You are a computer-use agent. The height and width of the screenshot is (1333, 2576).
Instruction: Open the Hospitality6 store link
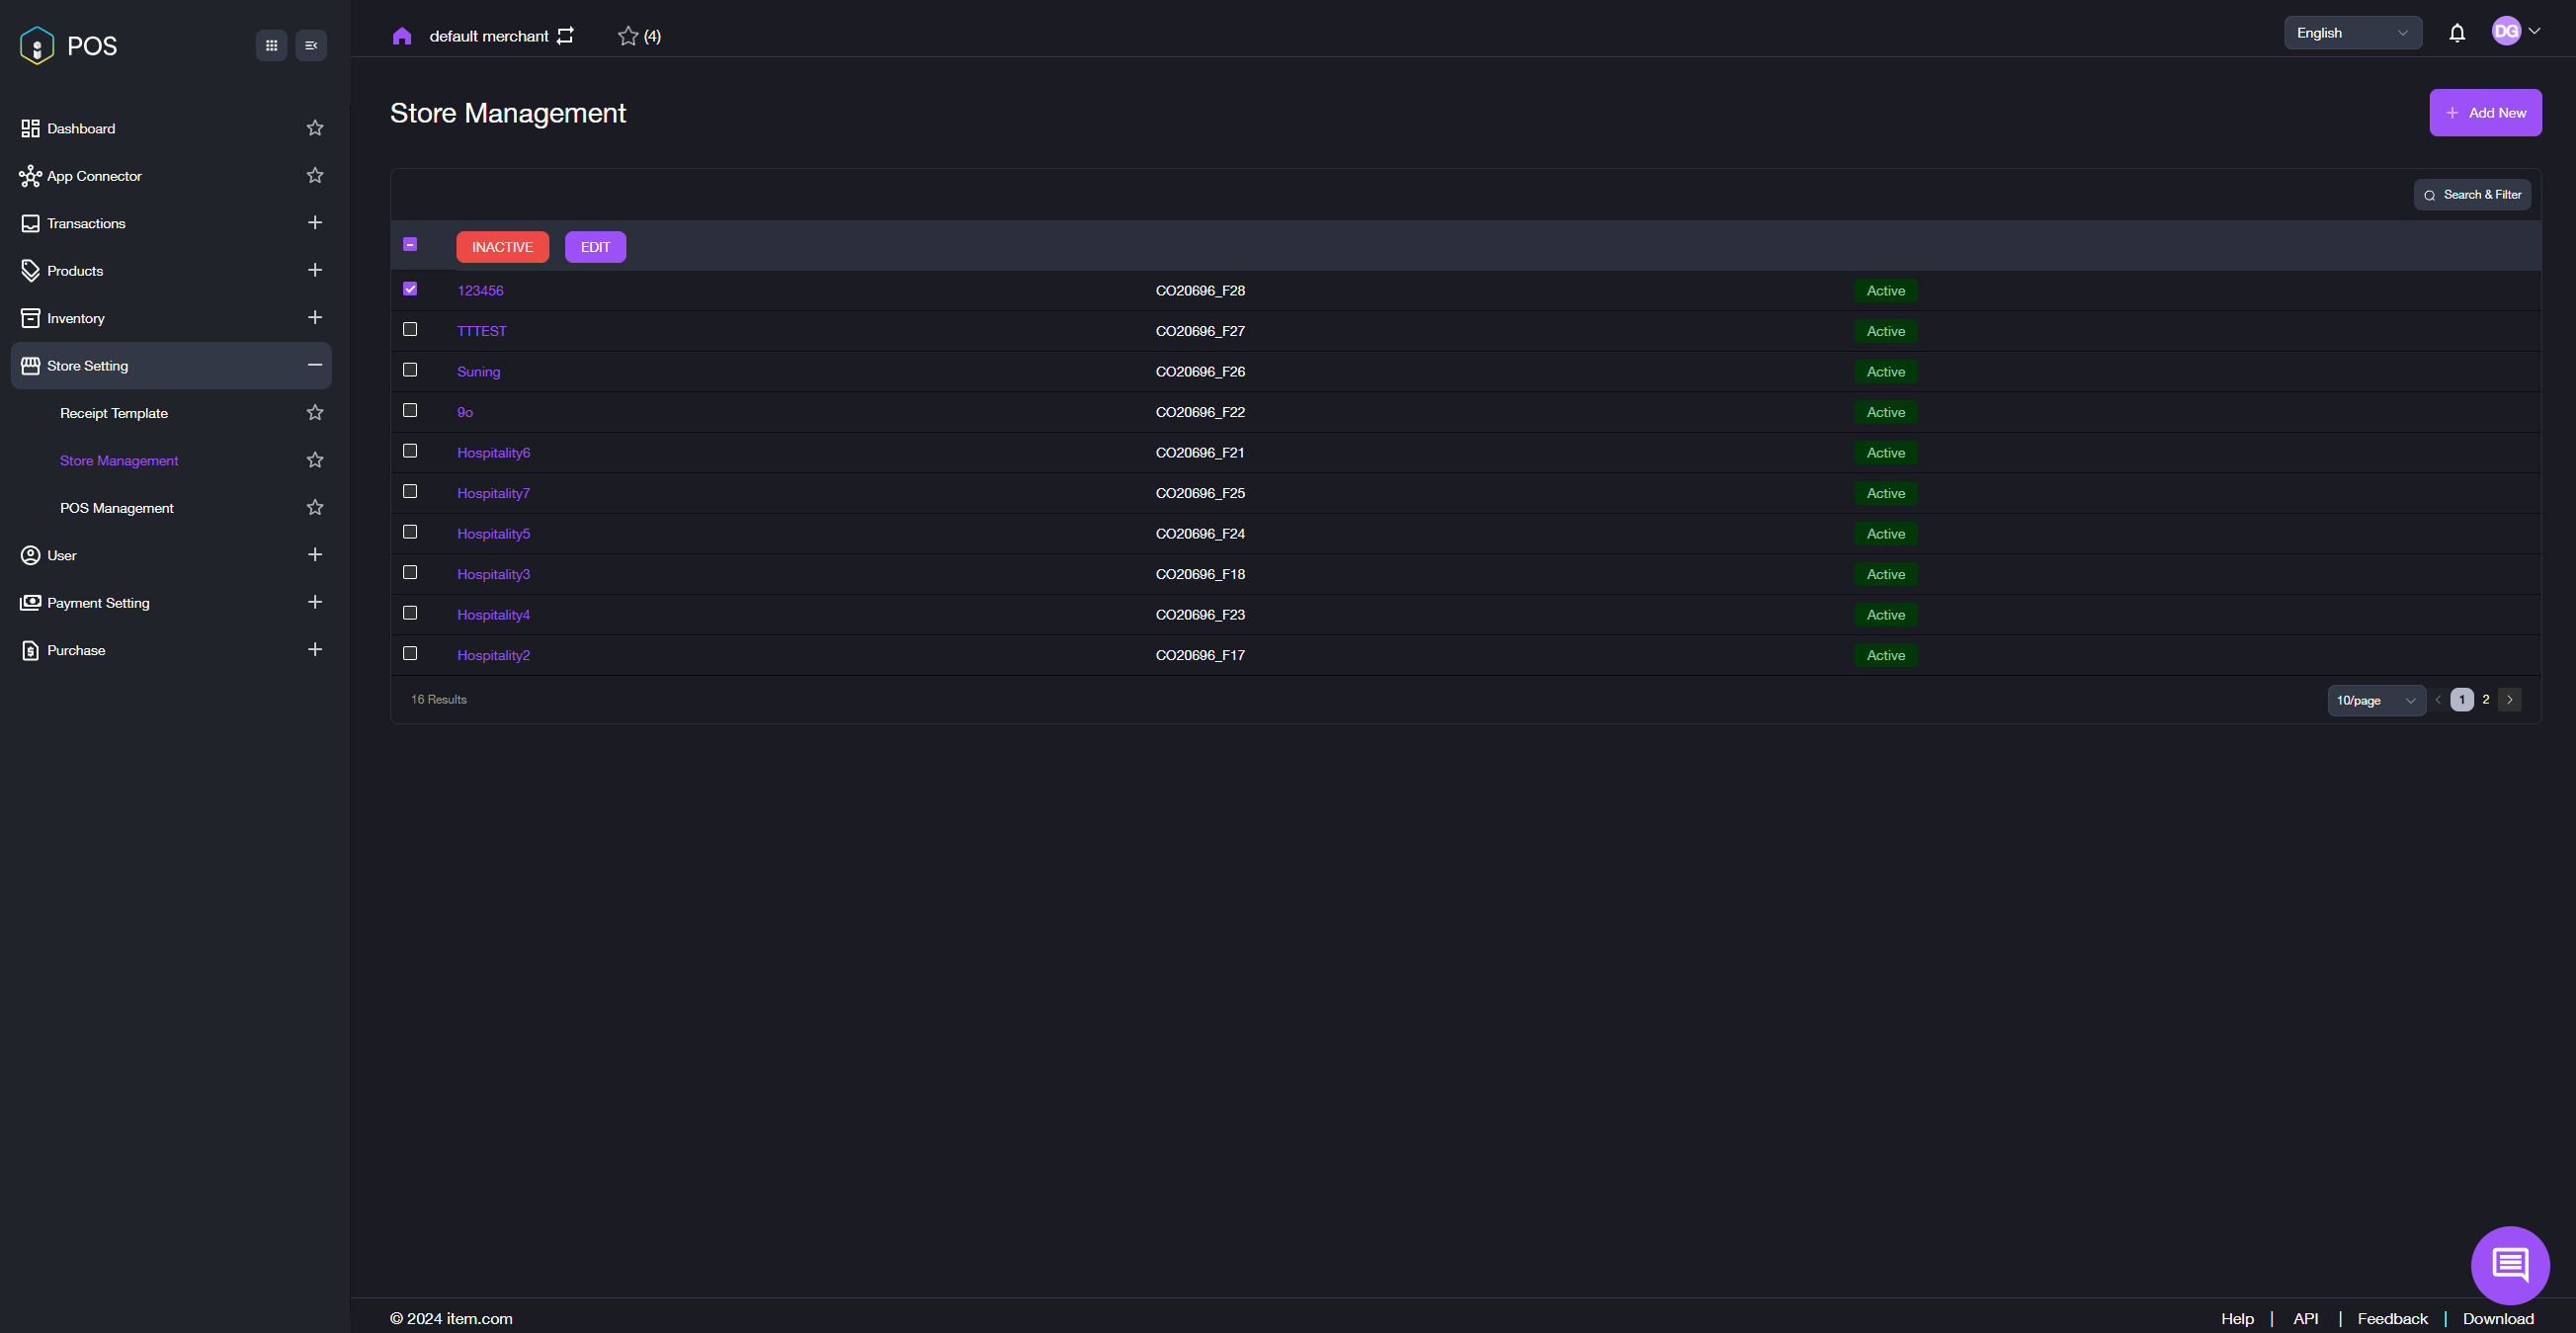coord(493,453)
